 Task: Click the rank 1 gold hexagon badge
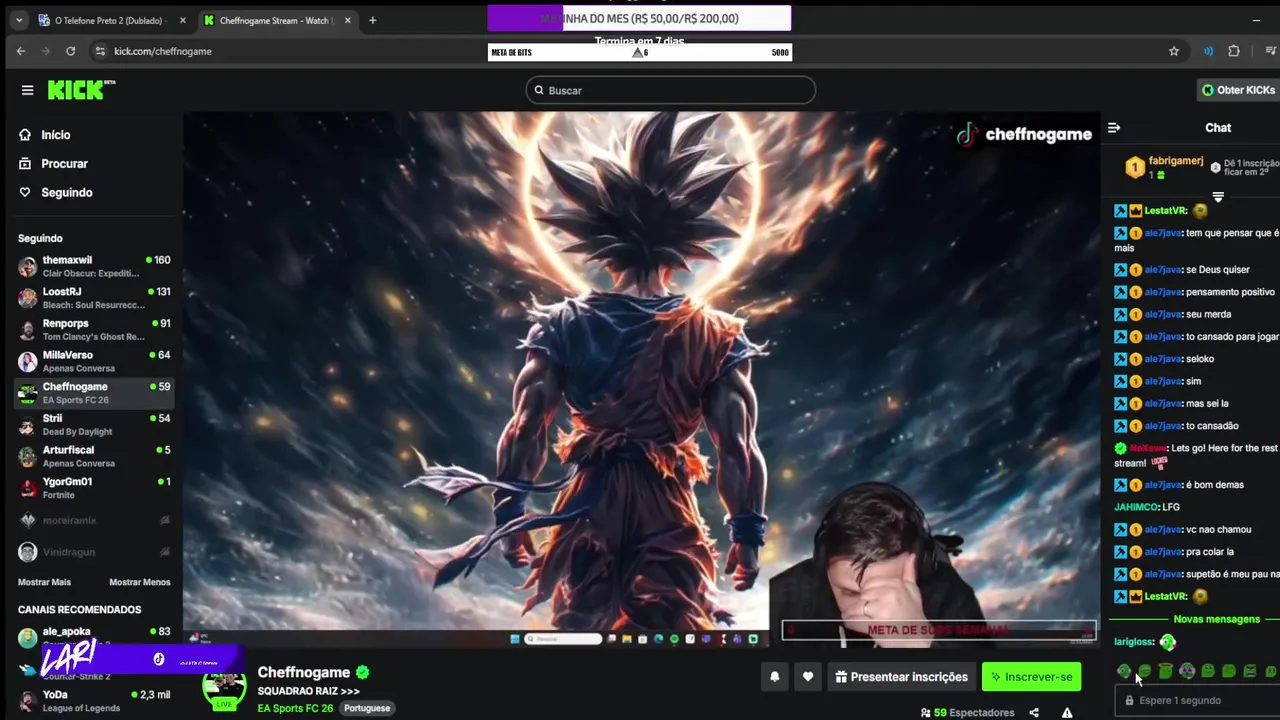coord(1135,168)
